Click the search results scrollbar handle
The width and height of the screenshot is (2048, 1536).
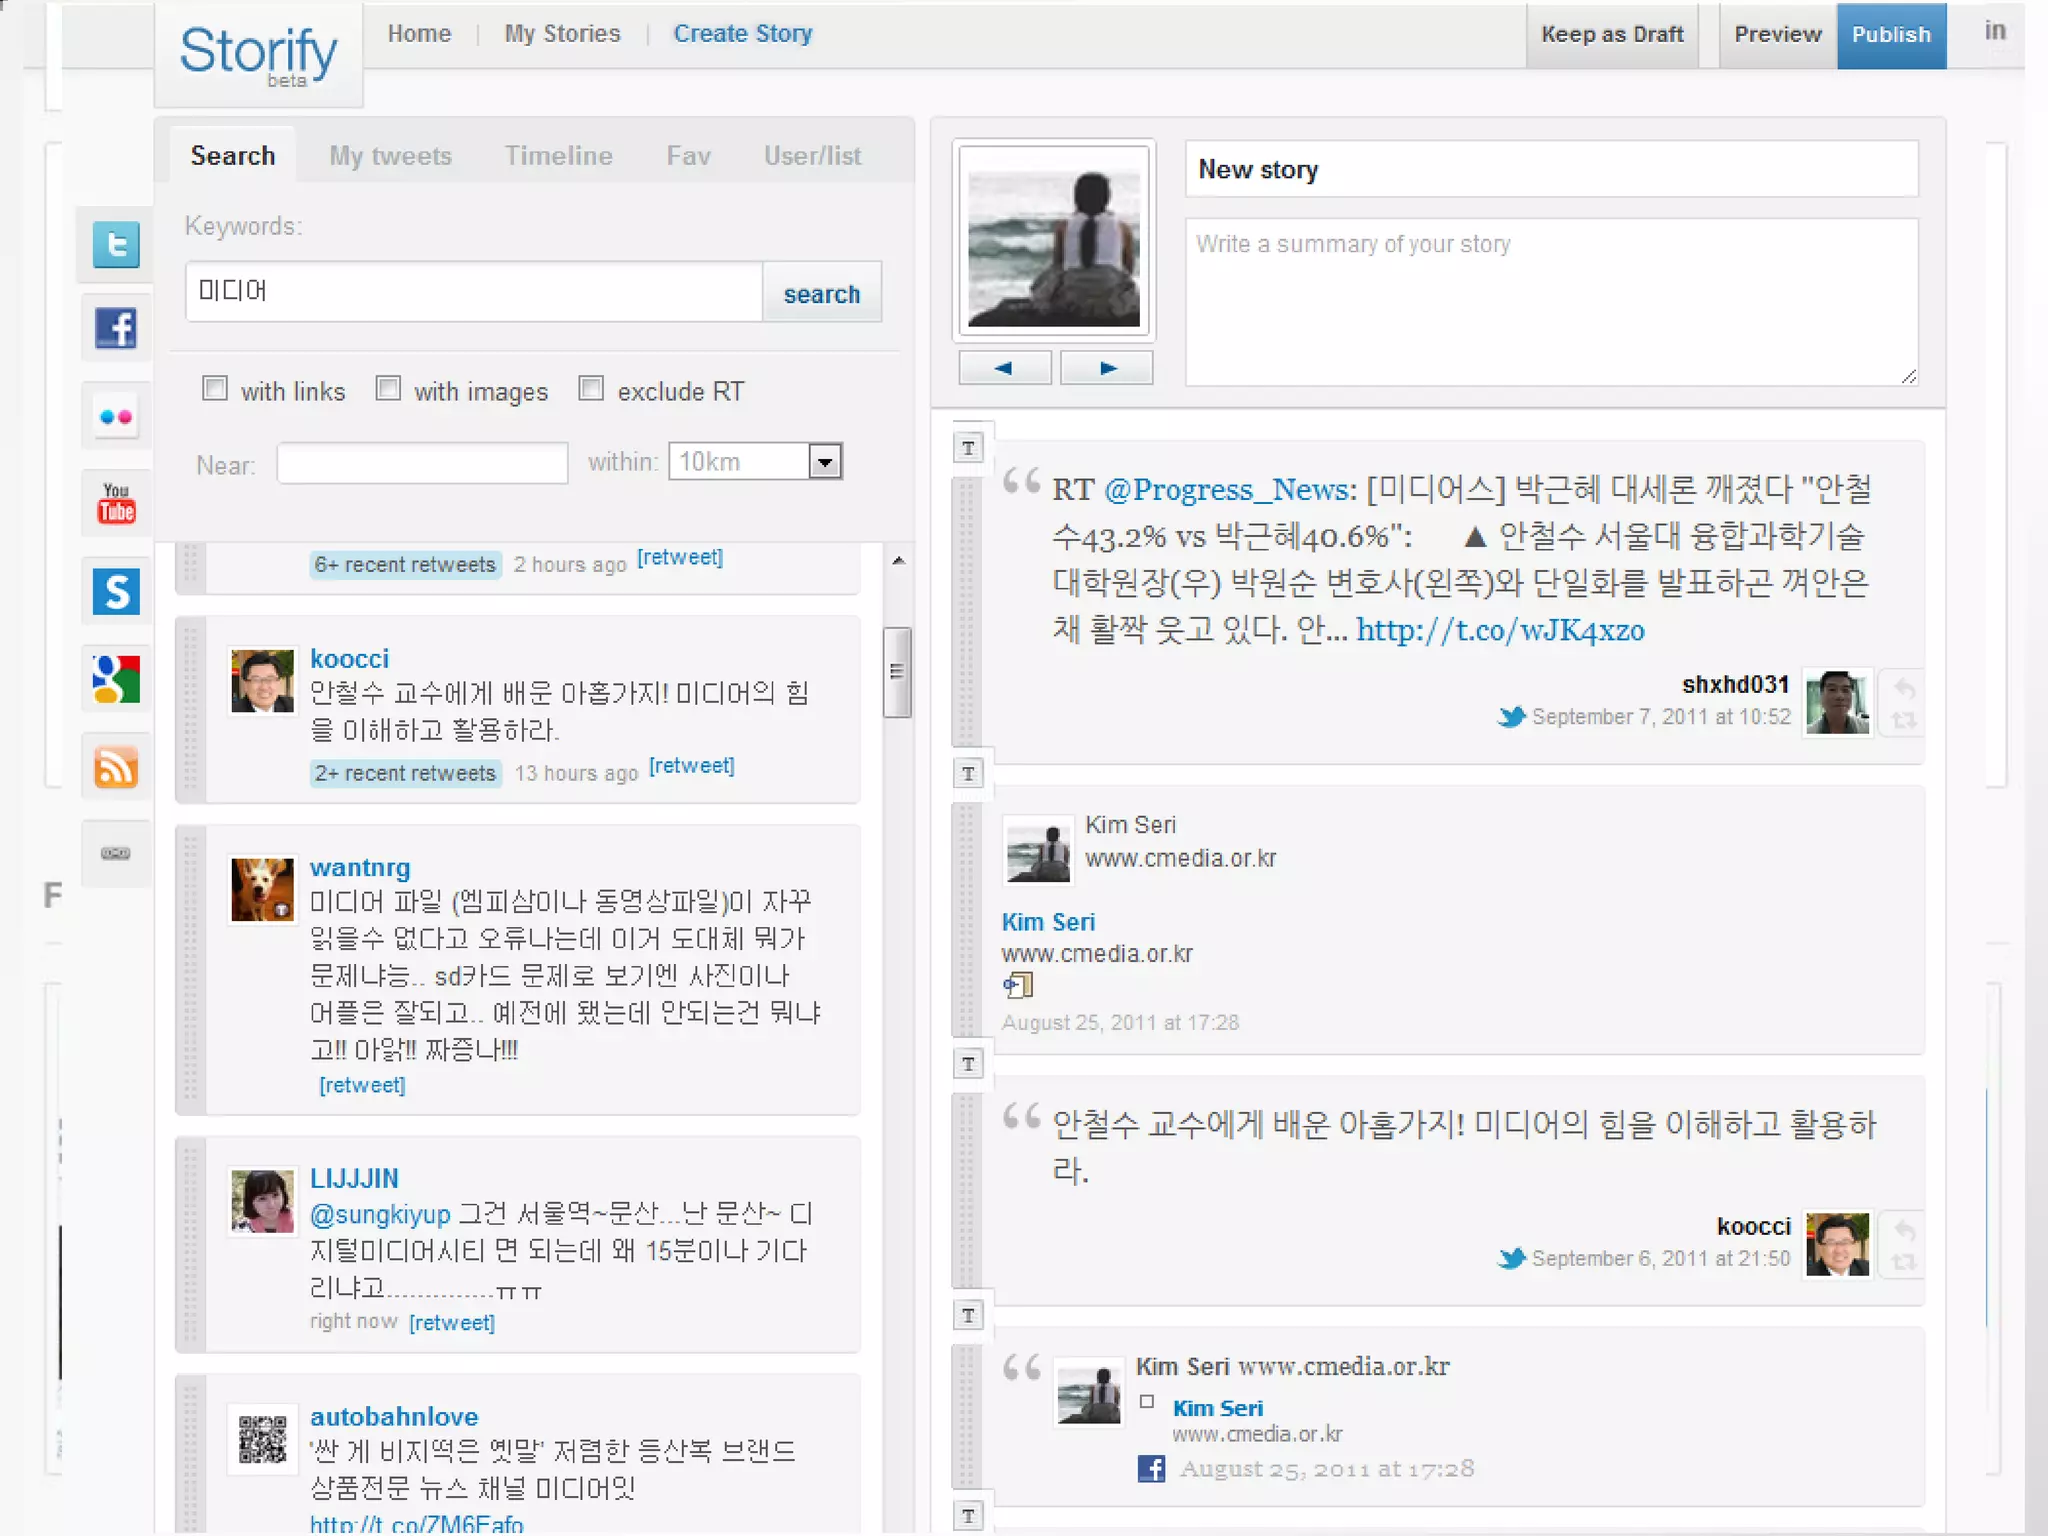[897, 671]
